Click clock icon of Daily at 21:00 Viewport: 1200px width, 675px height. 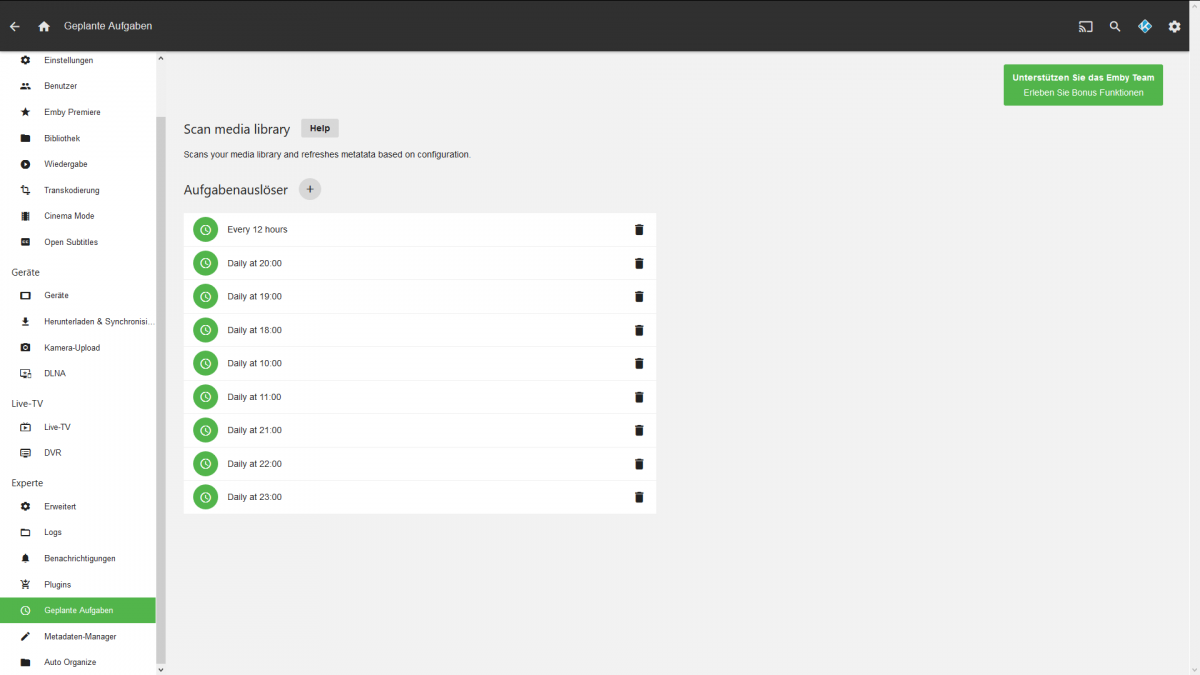coord(205,430)
